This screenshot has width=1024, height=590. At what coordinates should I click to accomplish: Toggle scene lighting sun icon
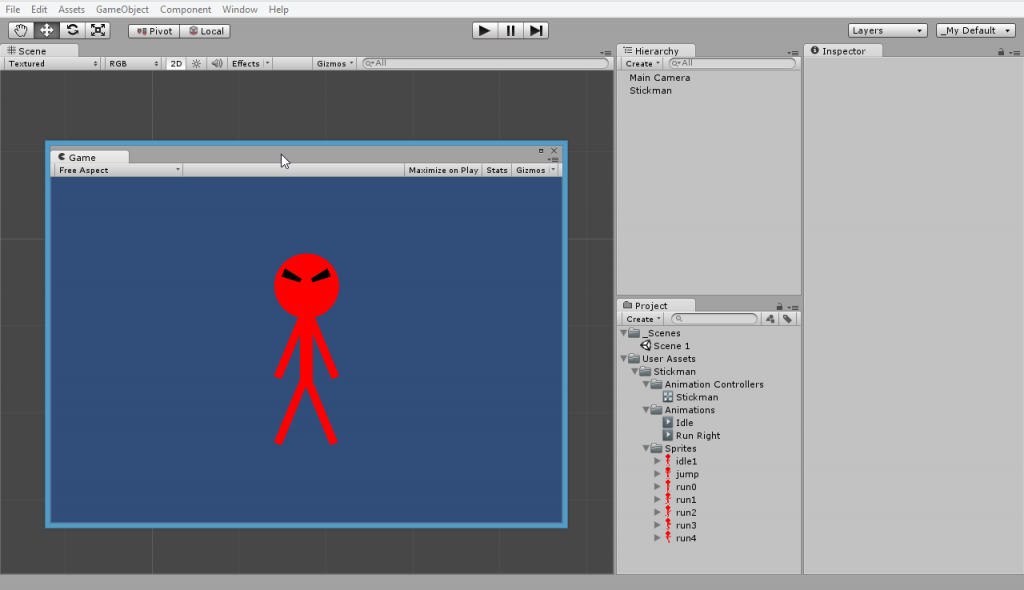coord(196,64)
